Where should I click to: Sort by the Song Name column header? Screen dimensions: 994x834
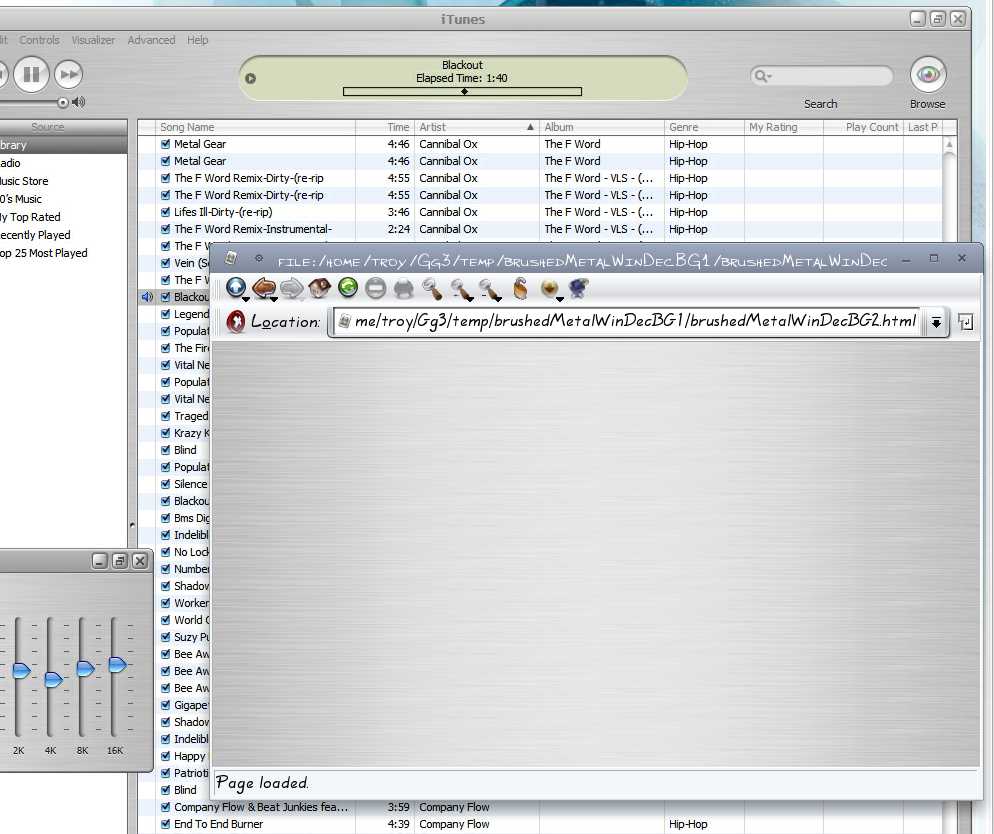pos(255,127)
